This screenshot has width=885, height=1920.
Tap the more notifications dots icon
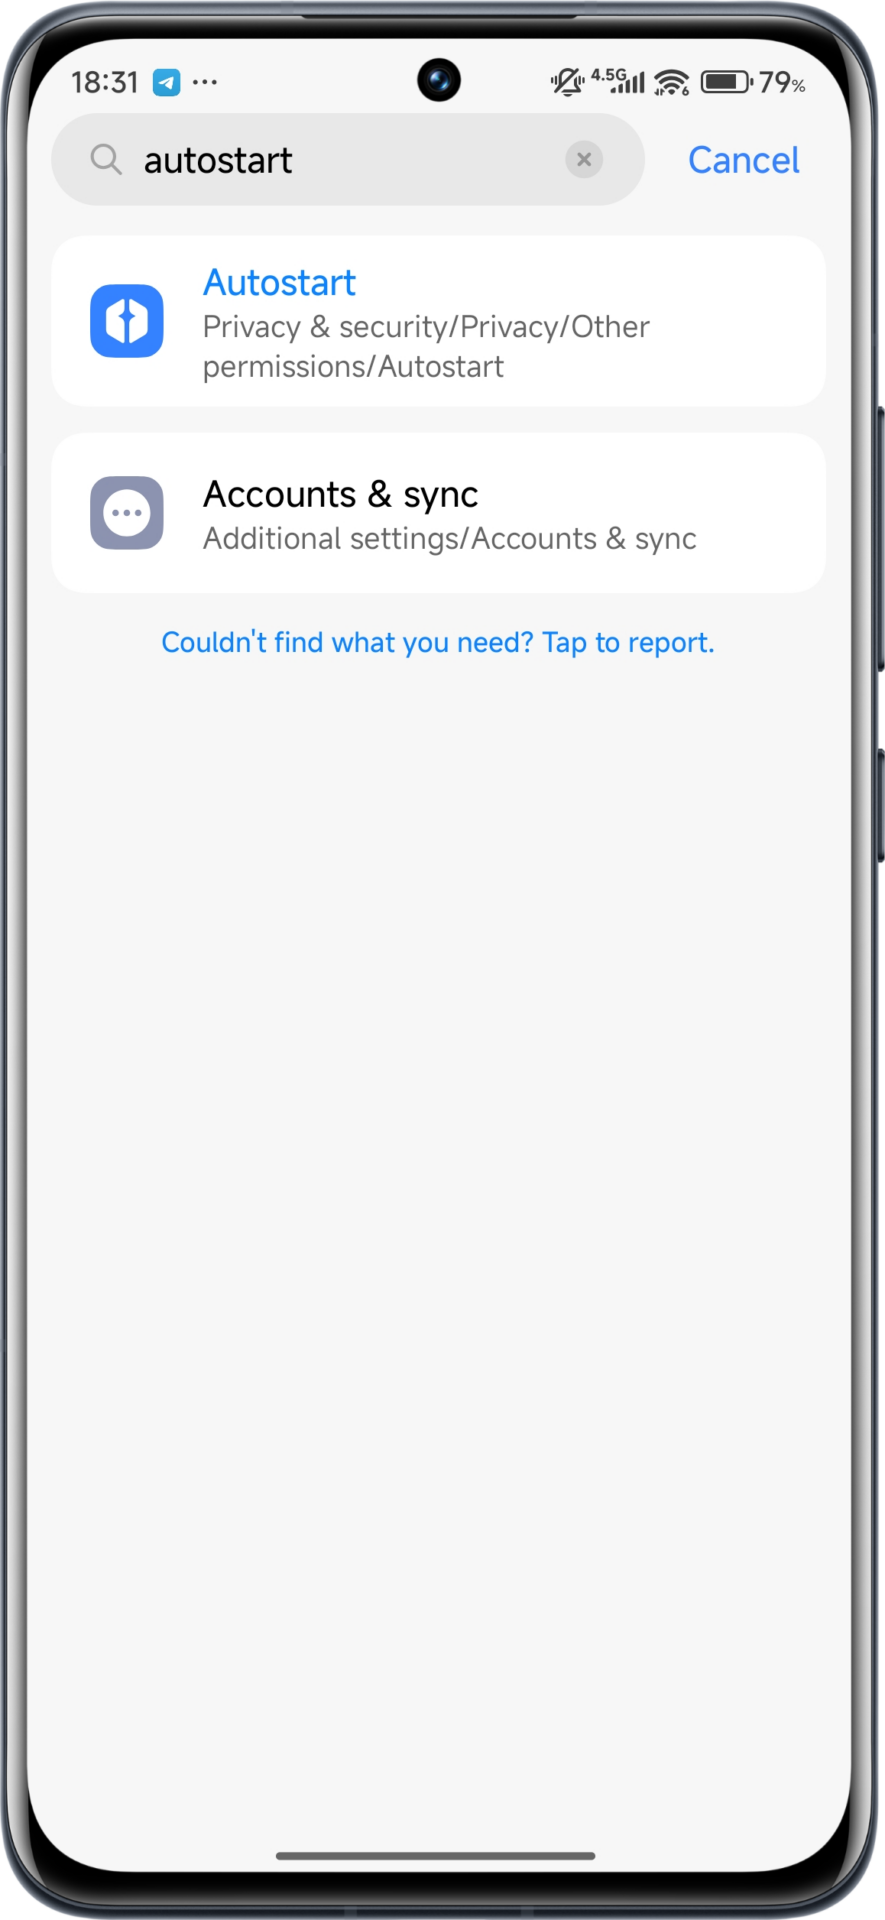205,82
